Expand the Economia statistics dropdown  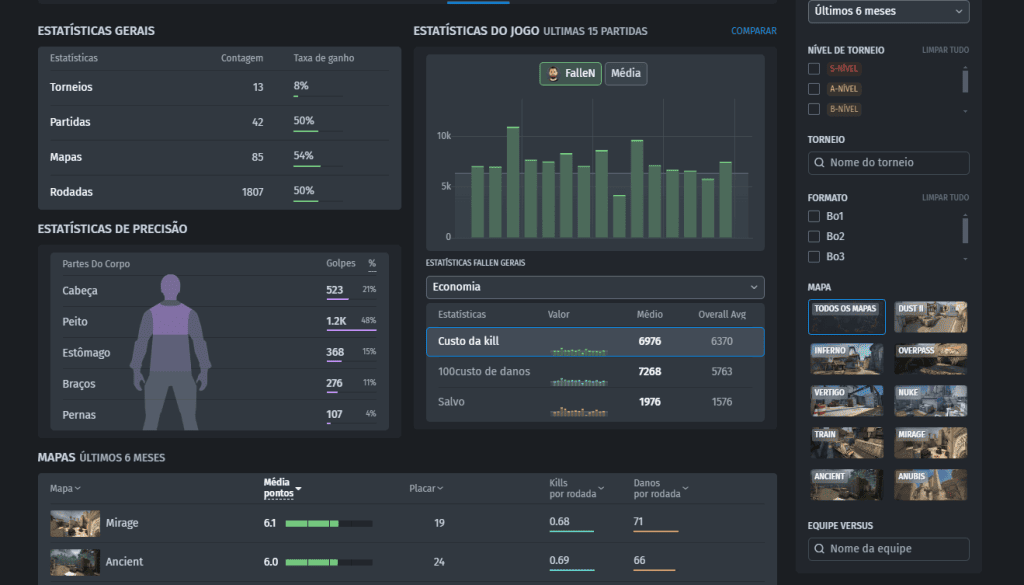coord(595,287)
